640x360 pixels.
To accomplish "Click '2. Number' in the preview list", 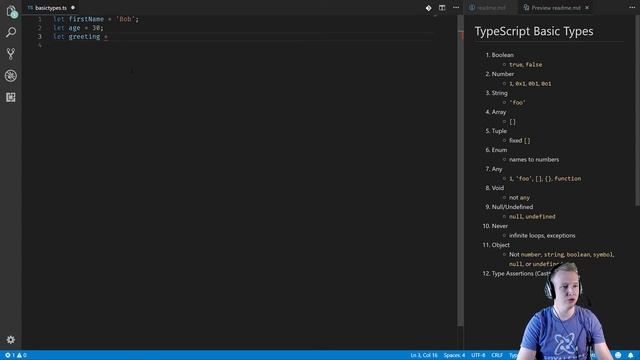I will pyautogui.click(x=500, y=74).
